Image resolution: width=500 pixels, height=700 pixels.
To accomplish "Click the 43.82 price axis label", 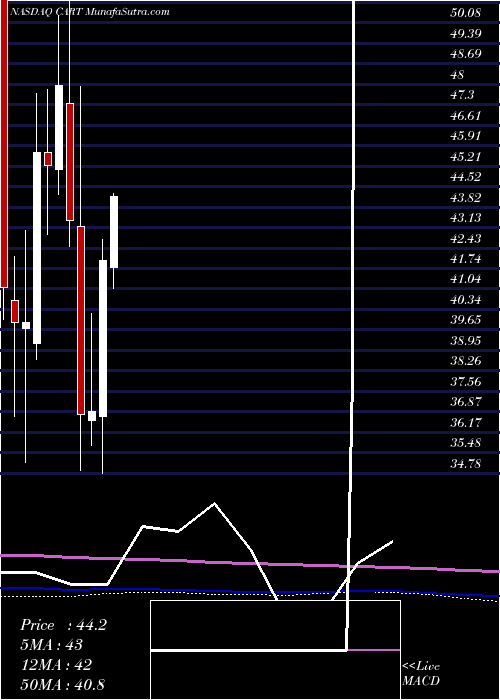I will click(465, 197).
